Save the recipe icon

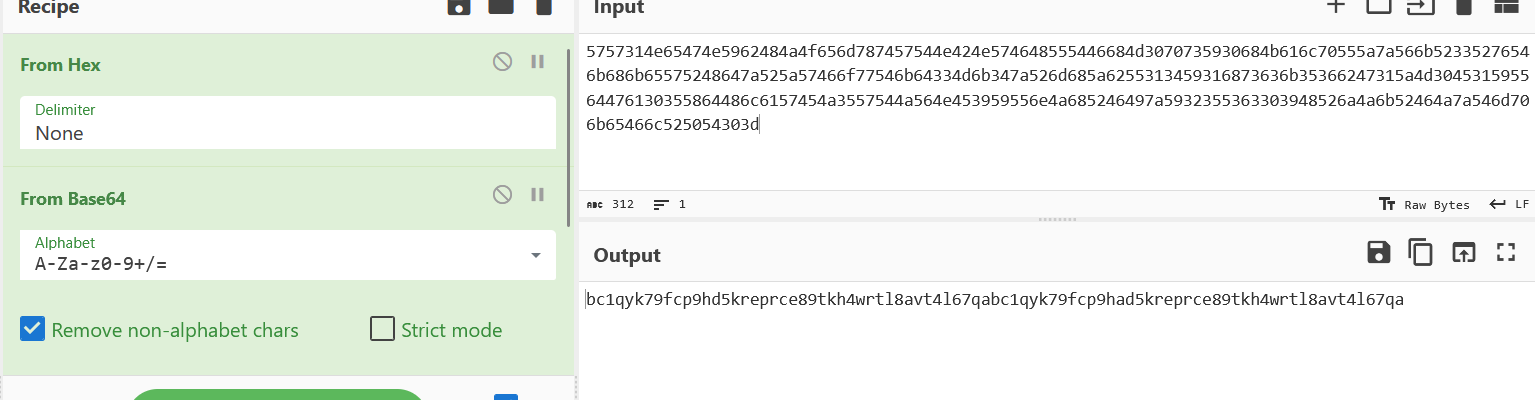coord(458,7)
